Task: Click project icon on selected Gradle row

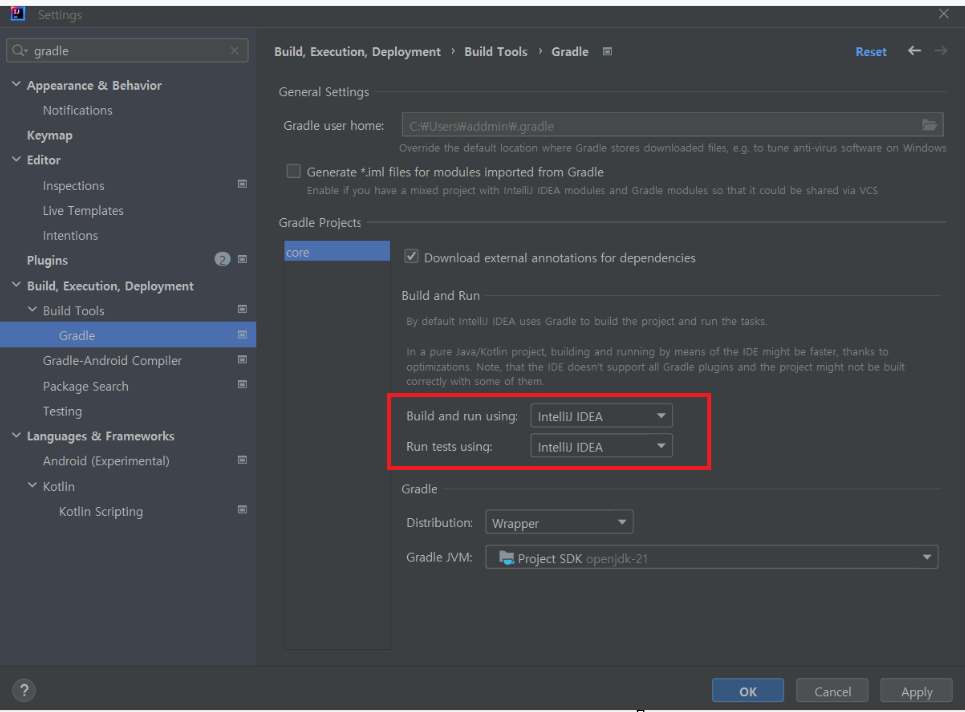Action: [242, 335]
